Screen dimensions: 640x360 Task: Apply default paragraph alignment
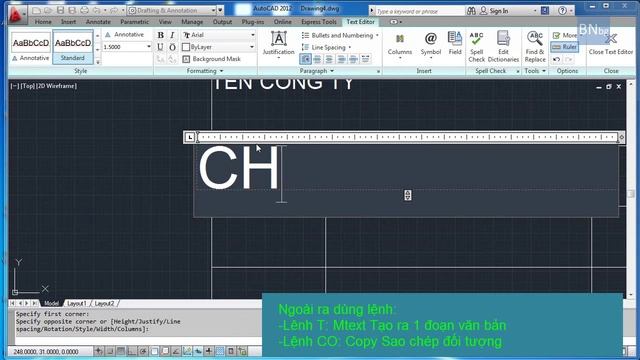point(305,59)
